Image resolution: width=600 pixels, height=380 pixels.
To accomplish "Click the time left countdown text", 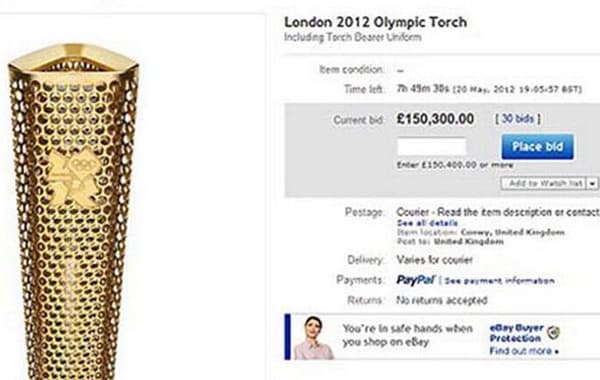I will pos(489,89).
